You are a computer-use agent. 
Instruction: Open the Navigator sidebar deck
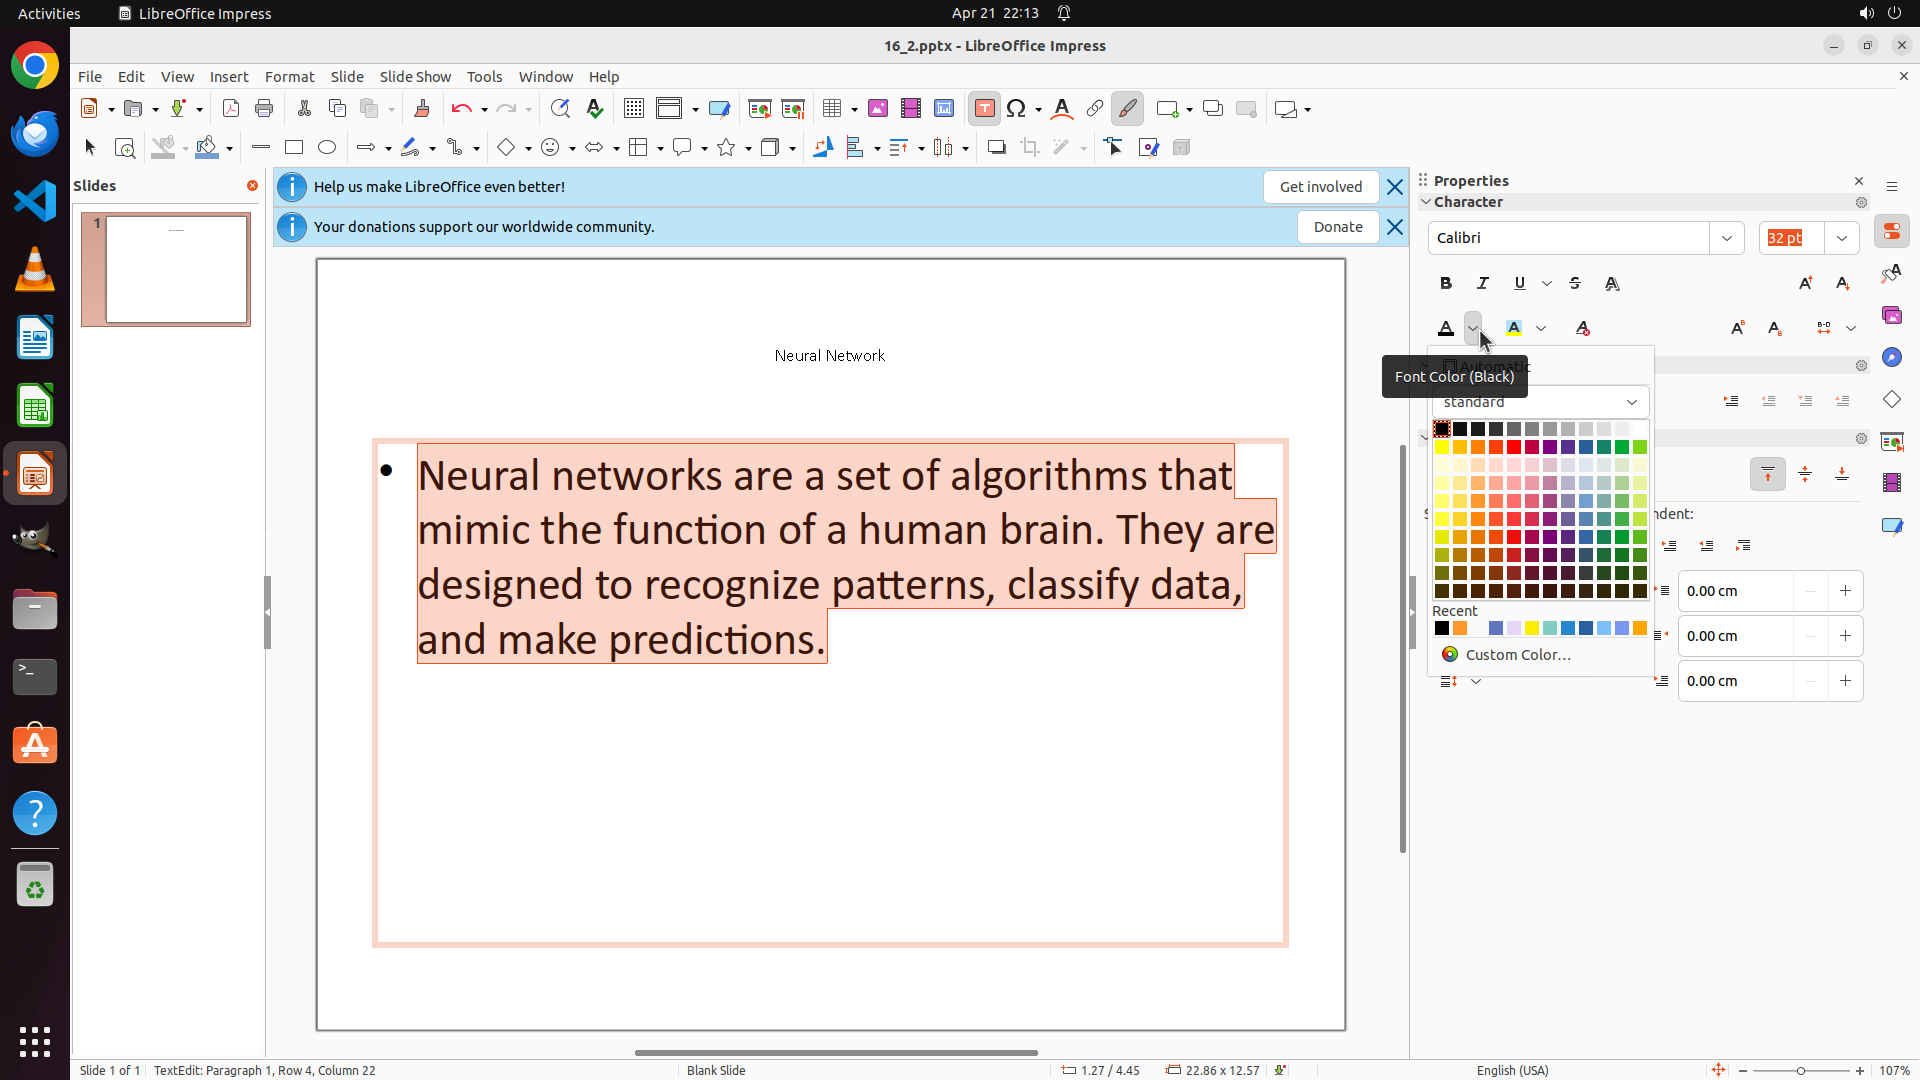coord(1891,357)
